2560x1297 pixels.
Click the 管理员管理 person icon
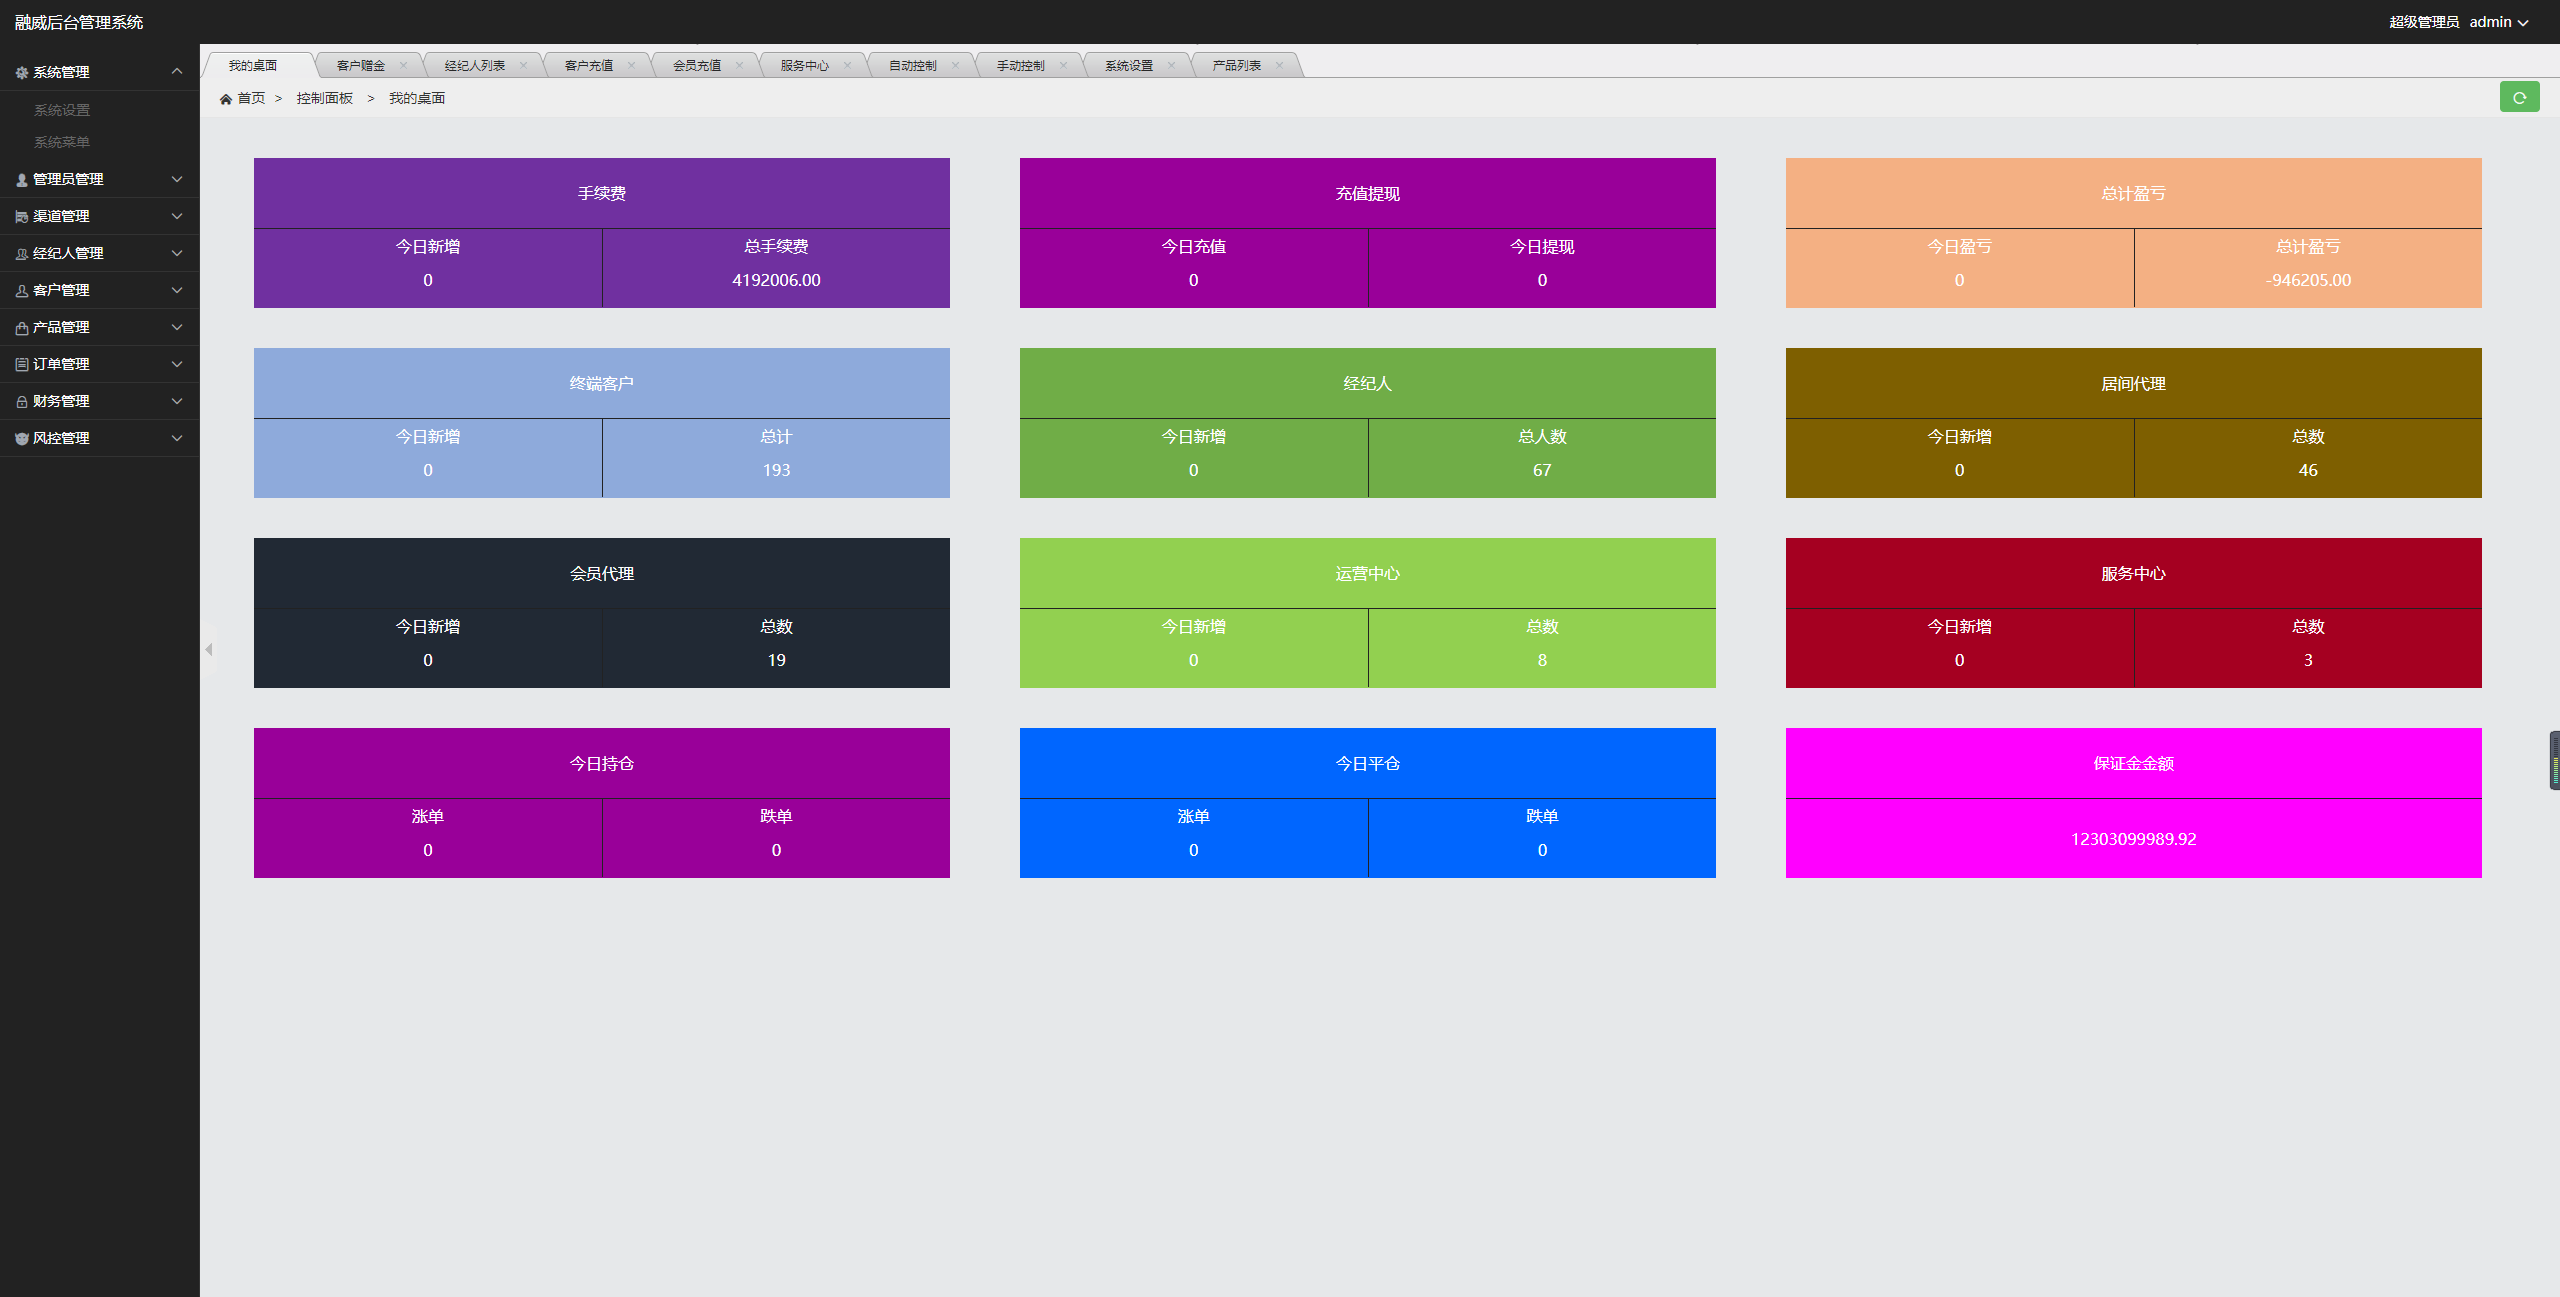tap(22, 180)
